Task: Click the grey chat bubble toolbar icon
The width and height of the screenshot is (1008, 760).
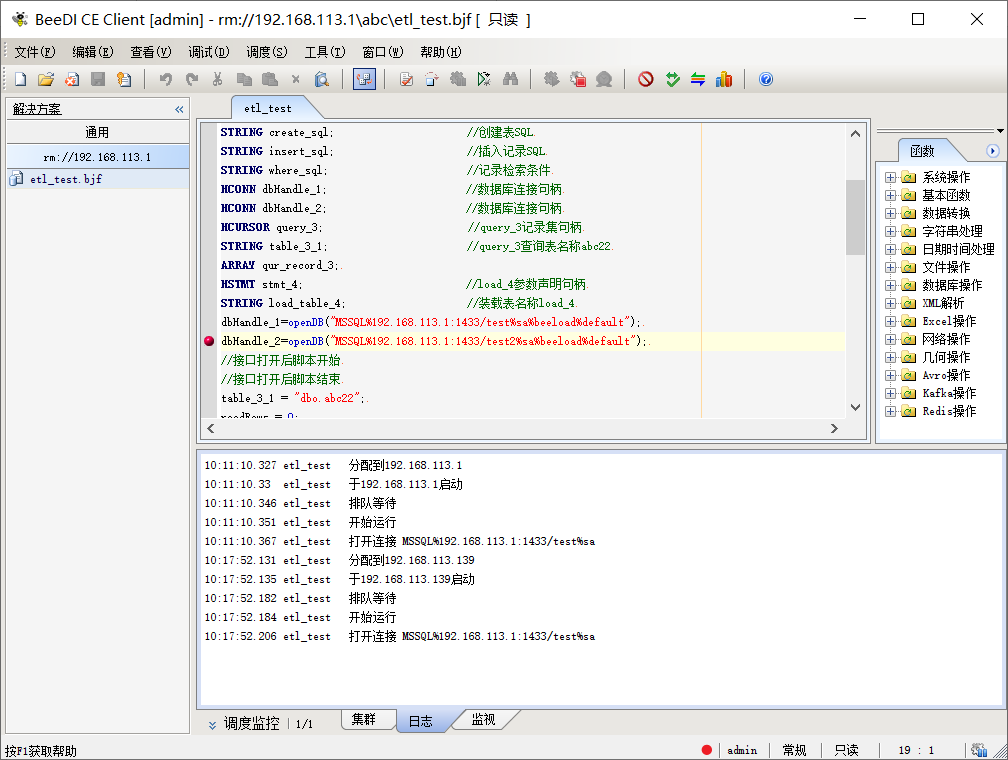Action: coord(604,79)
